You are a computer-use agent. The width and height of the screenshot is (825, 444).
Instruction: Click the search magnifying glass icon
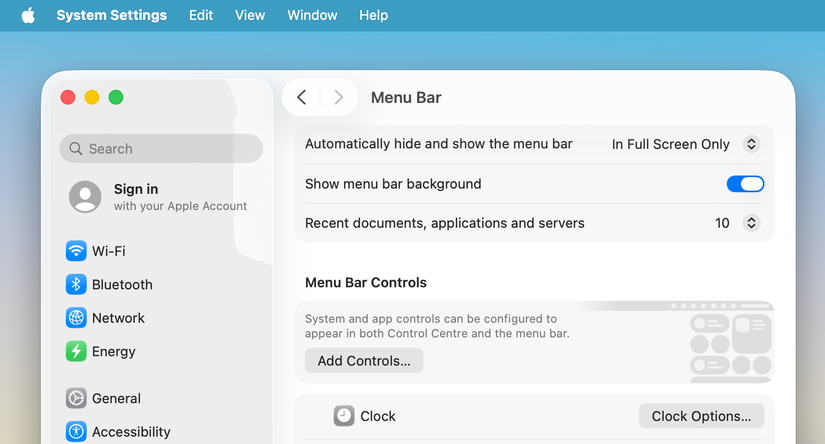coord(76,149)
